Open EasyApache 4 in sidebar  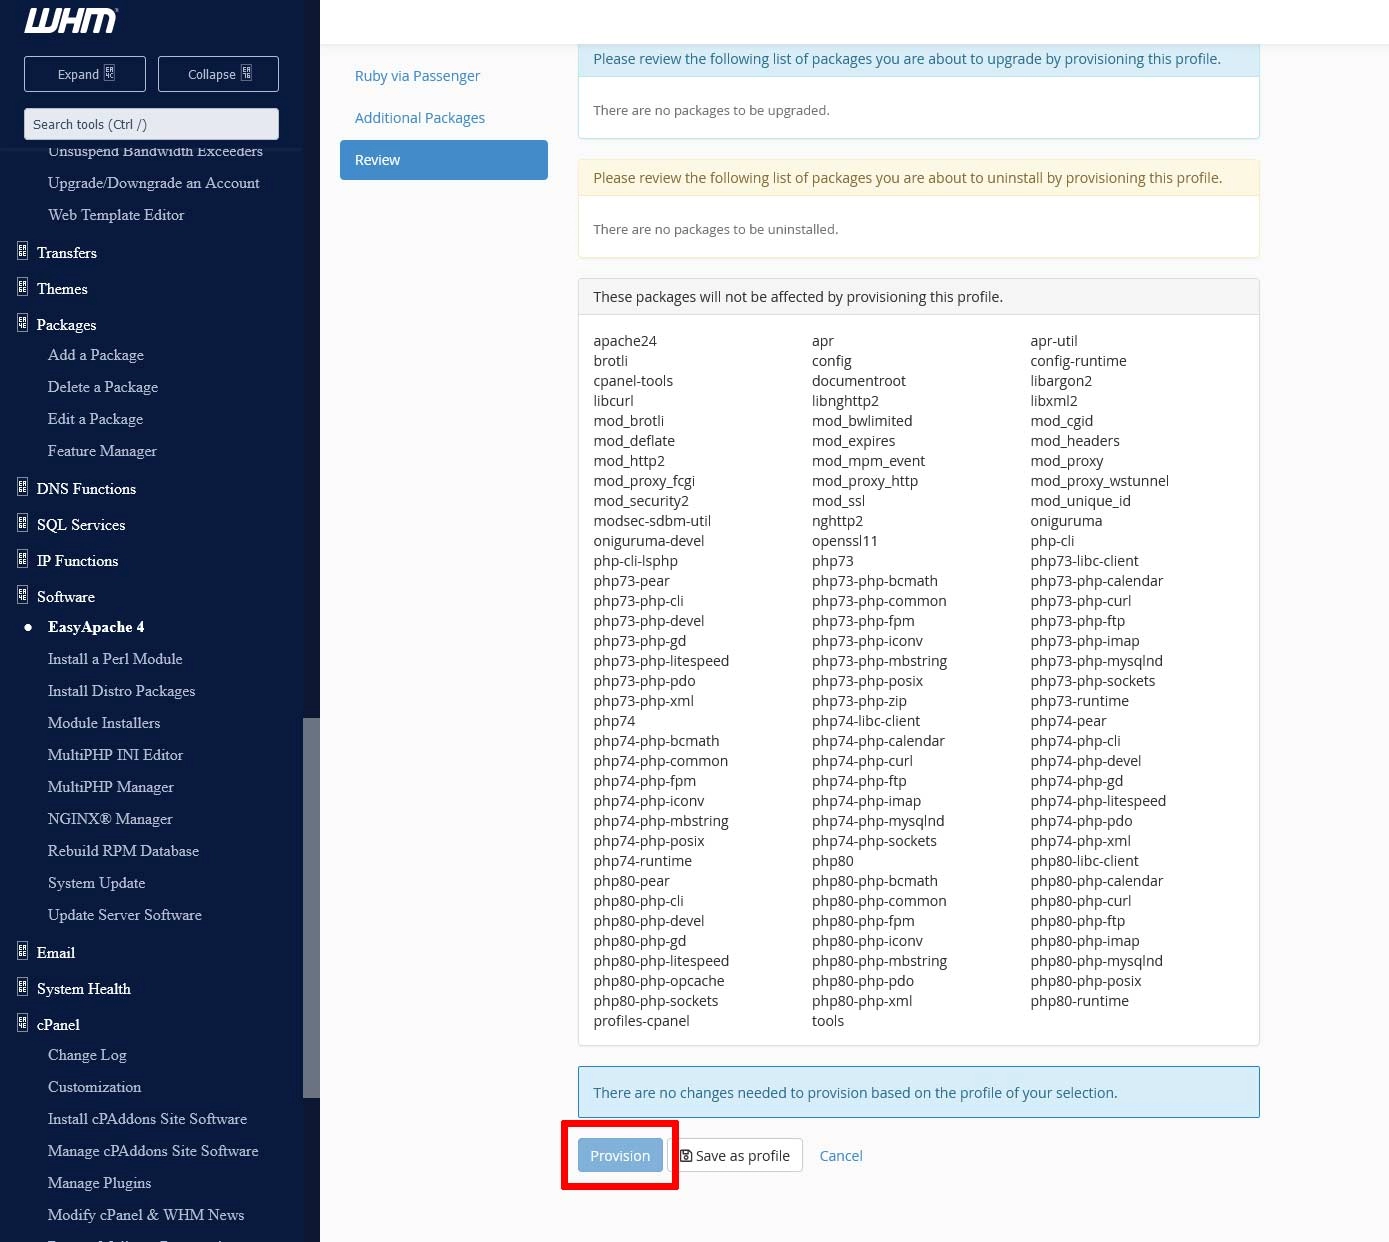click(96, 627)
